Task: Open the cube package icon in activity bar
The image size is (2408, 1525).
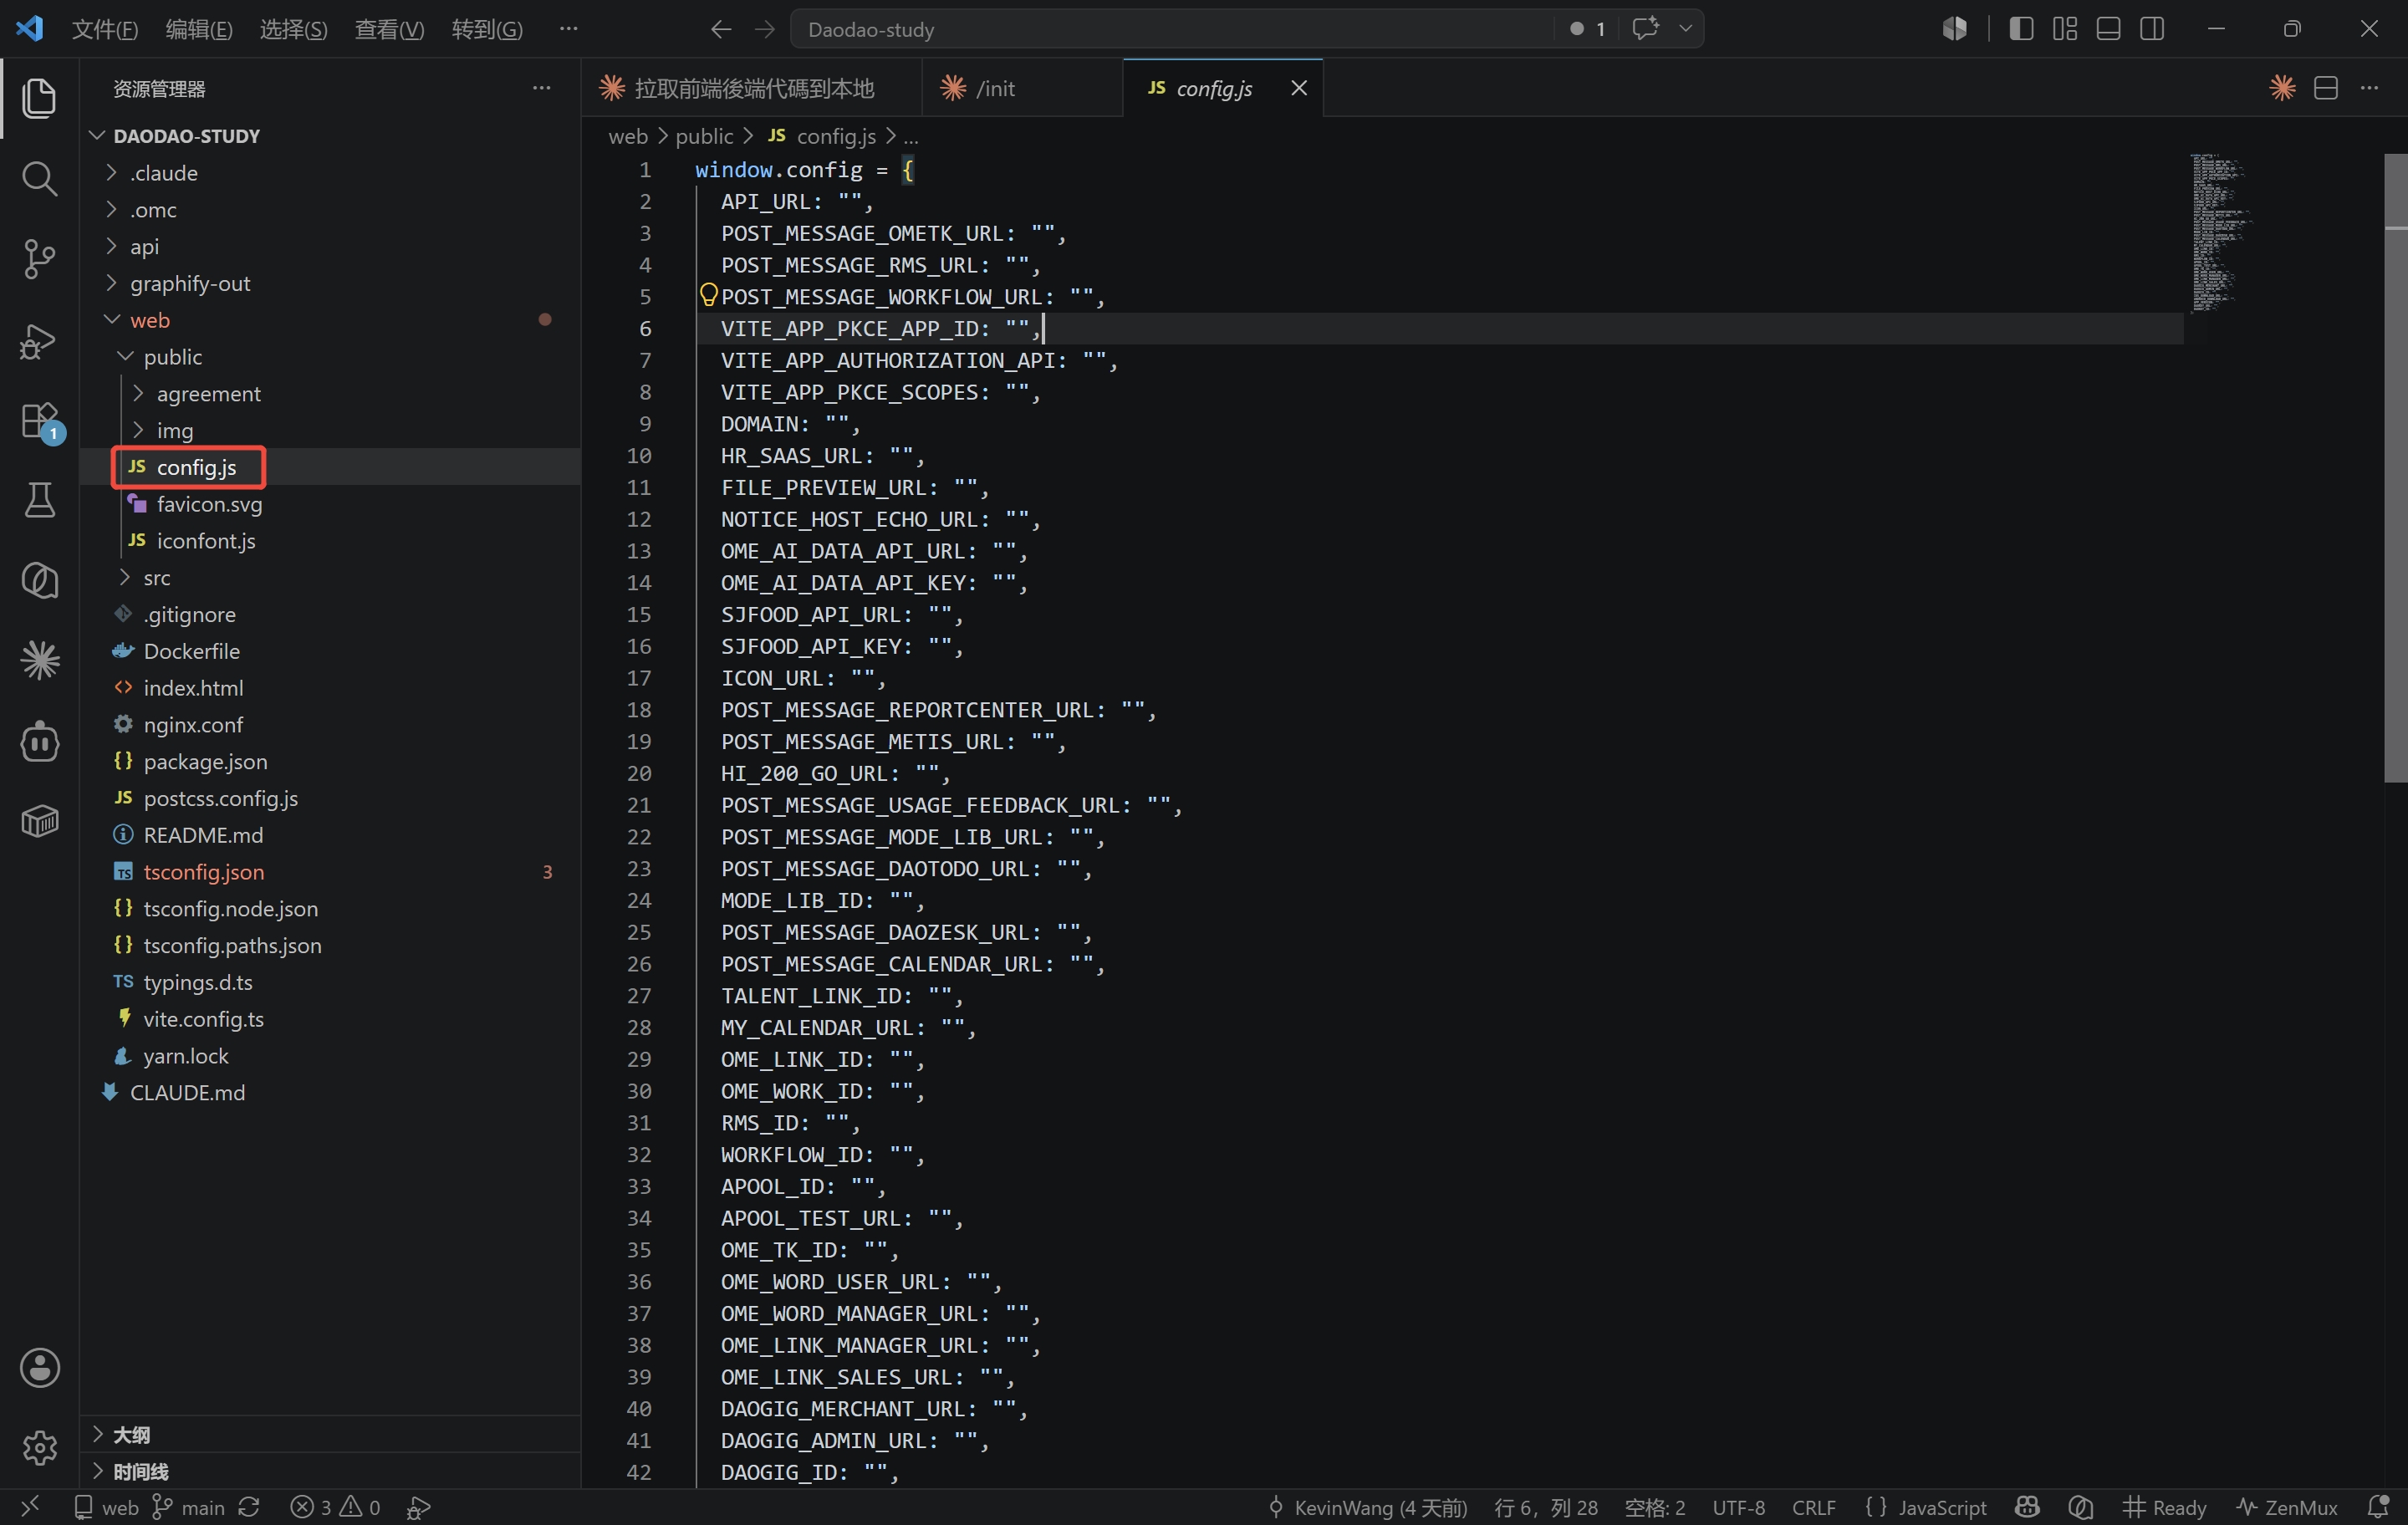Action: (39, 821)
